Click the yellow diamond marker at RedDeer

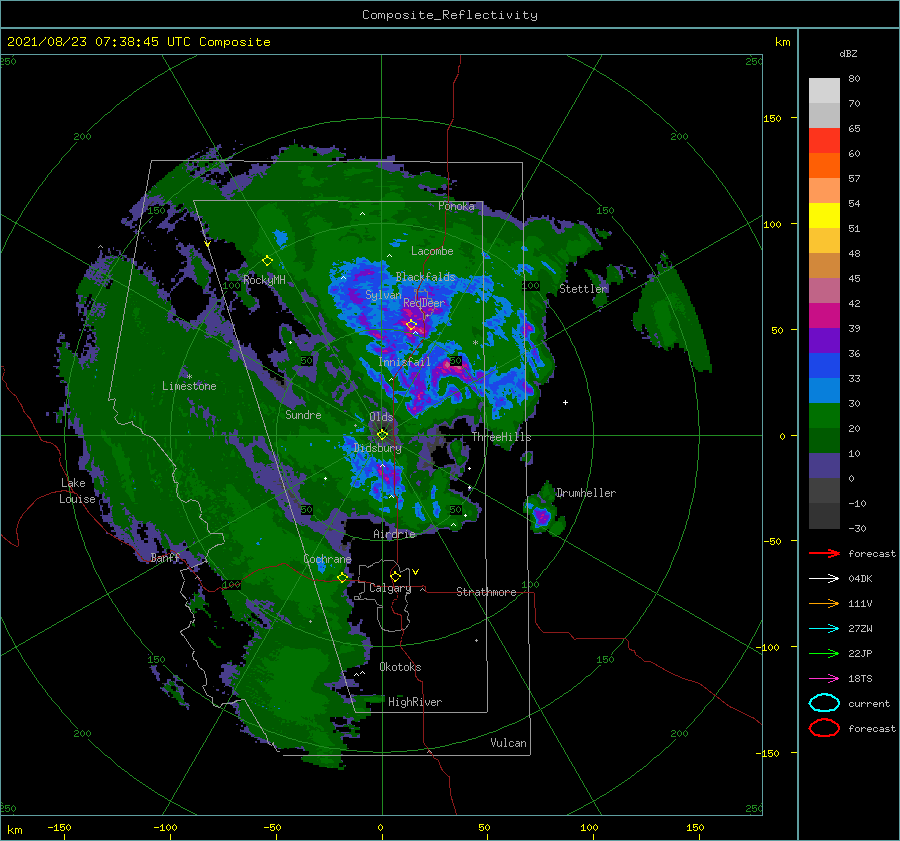(411, 325)
